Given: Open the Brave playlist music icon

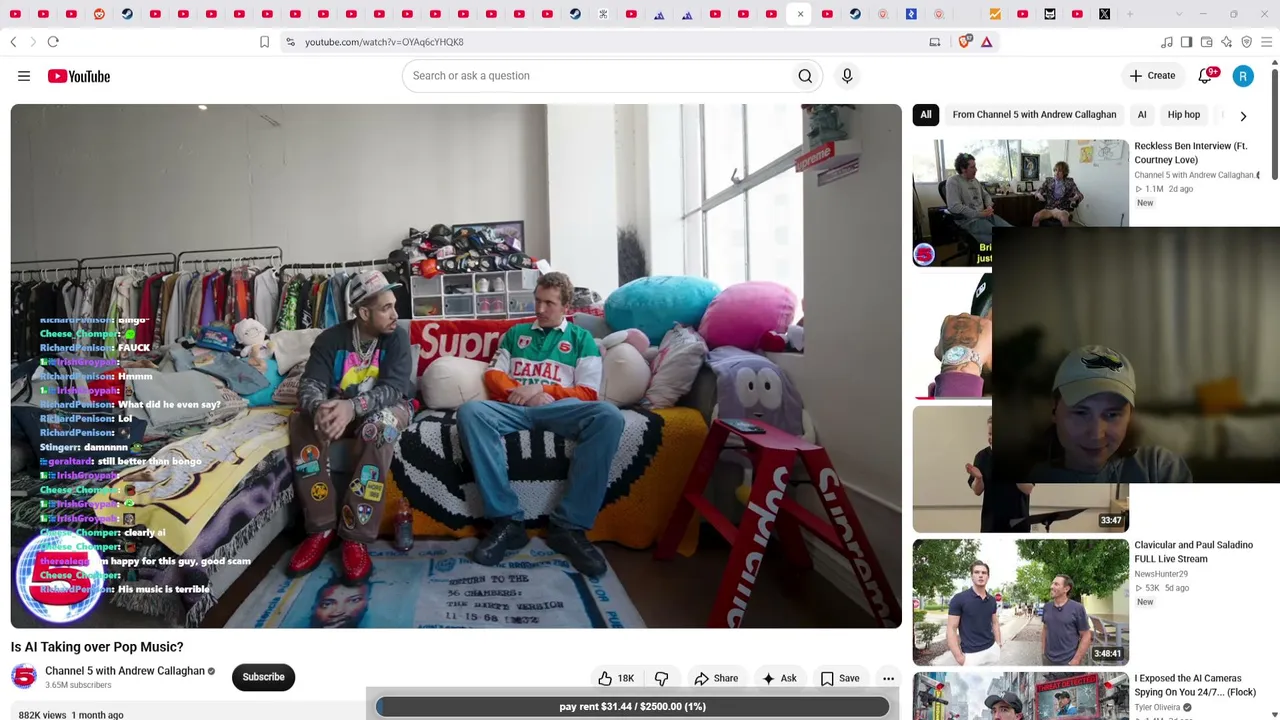Looking at the screenshot, I should point(1167,42).
